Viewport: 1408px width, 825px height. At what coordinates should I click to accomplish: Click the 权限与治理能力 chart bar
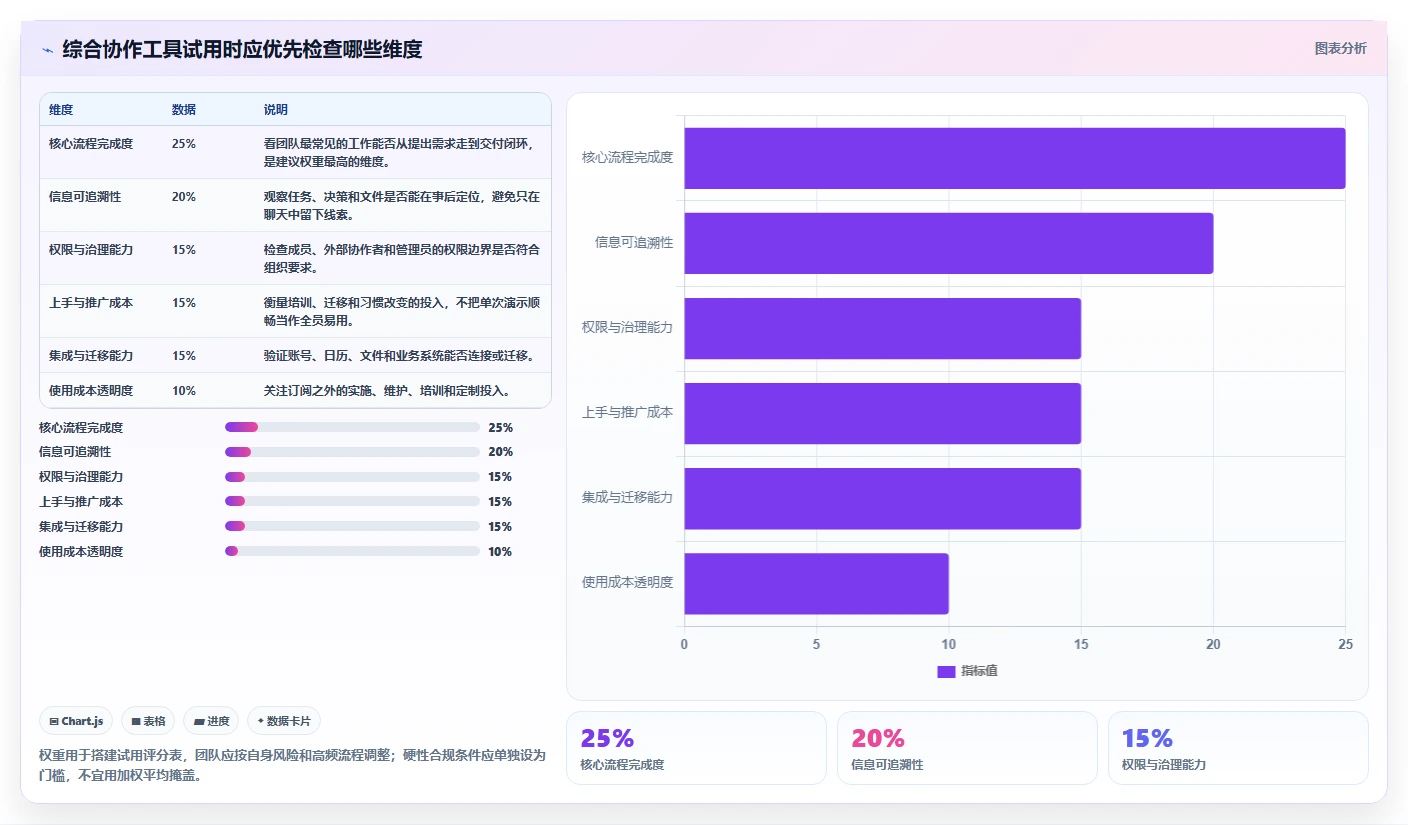pos(882,328)
